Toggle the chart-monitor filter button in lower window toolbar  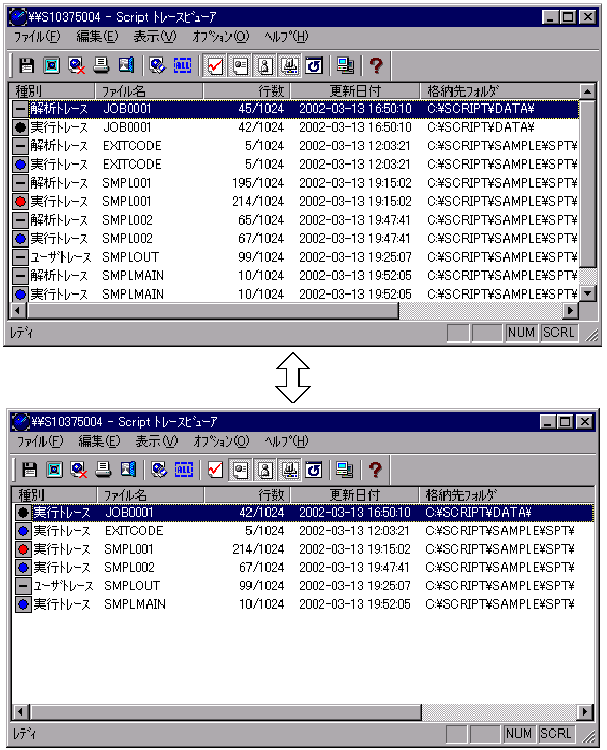(290, 470)
